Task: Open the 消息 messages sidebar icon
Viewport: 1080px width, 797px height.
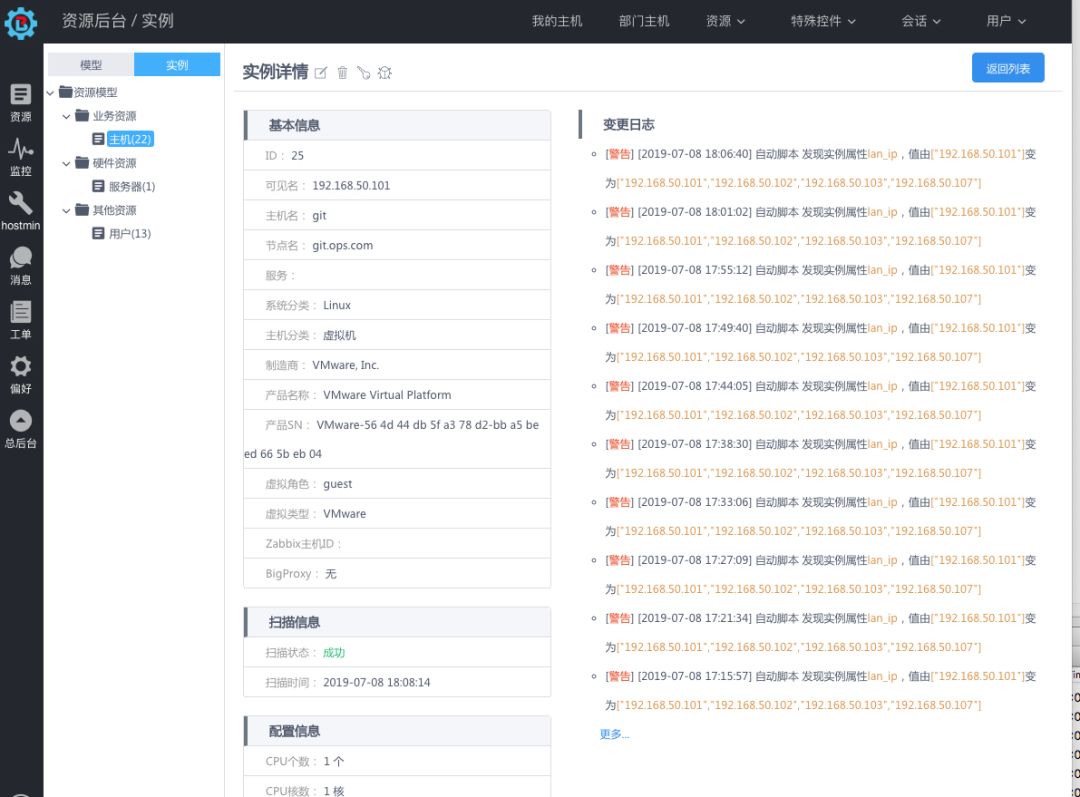Action: point(20,266)
